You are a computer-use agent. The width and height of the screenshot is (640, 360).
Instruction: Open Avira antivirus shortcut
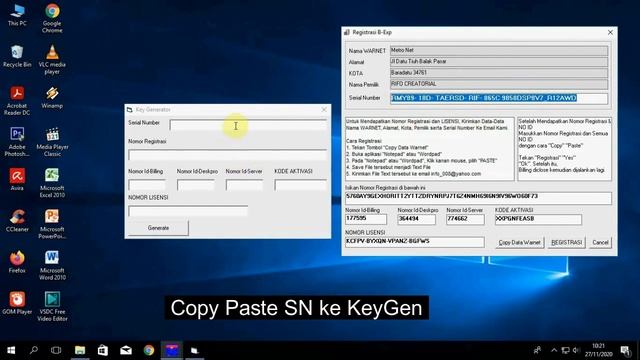click(x=17, y=180)
